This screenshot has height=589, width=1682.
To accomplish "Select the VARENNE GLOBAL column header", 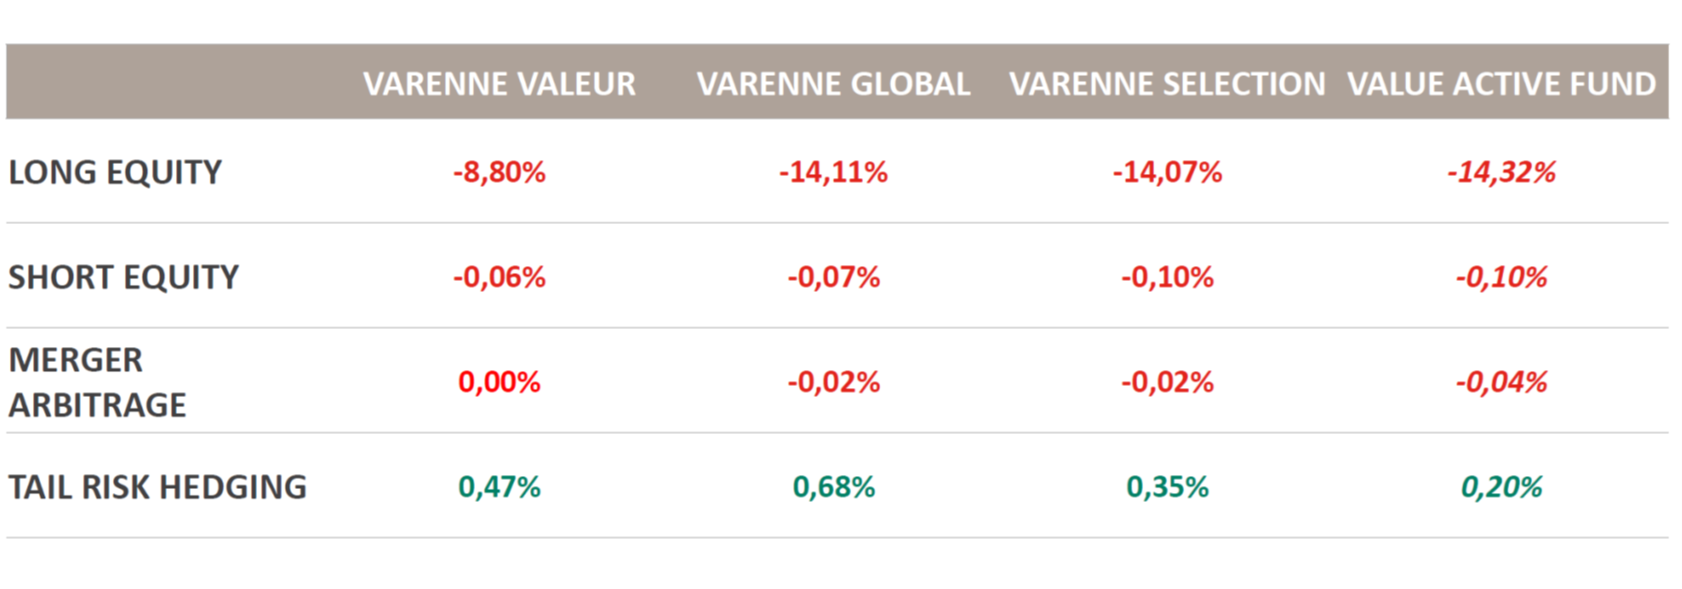I will (833, 84).
